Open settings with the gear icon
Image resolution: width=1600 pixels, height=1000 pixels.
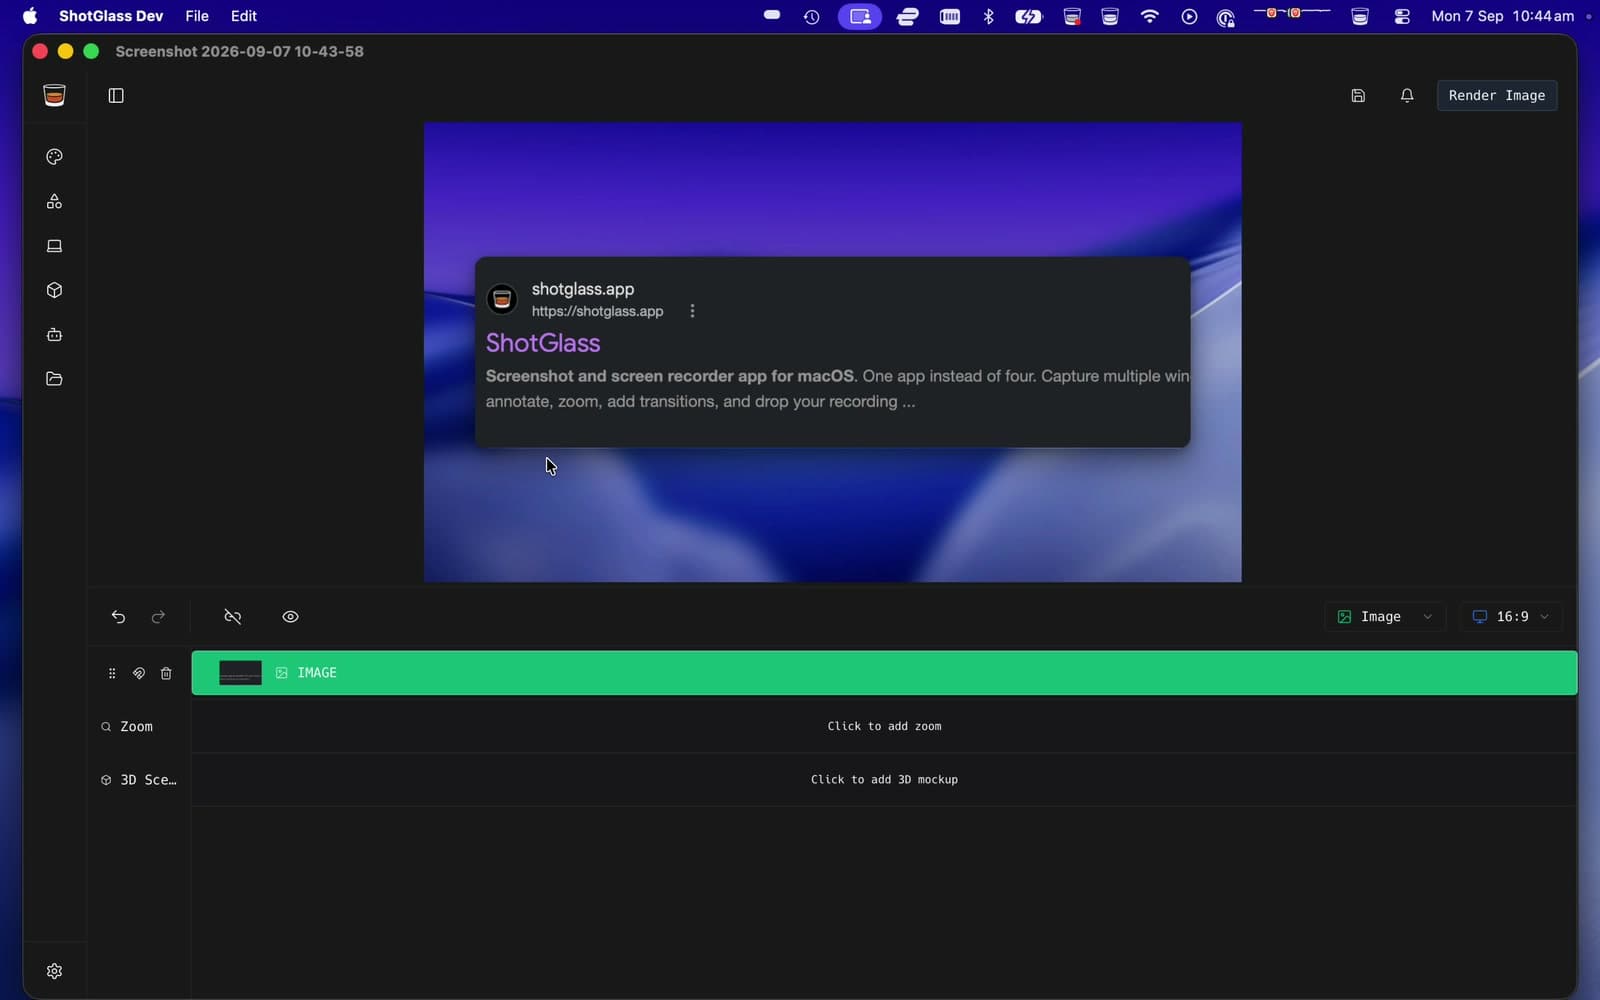[x=54, y=971]
